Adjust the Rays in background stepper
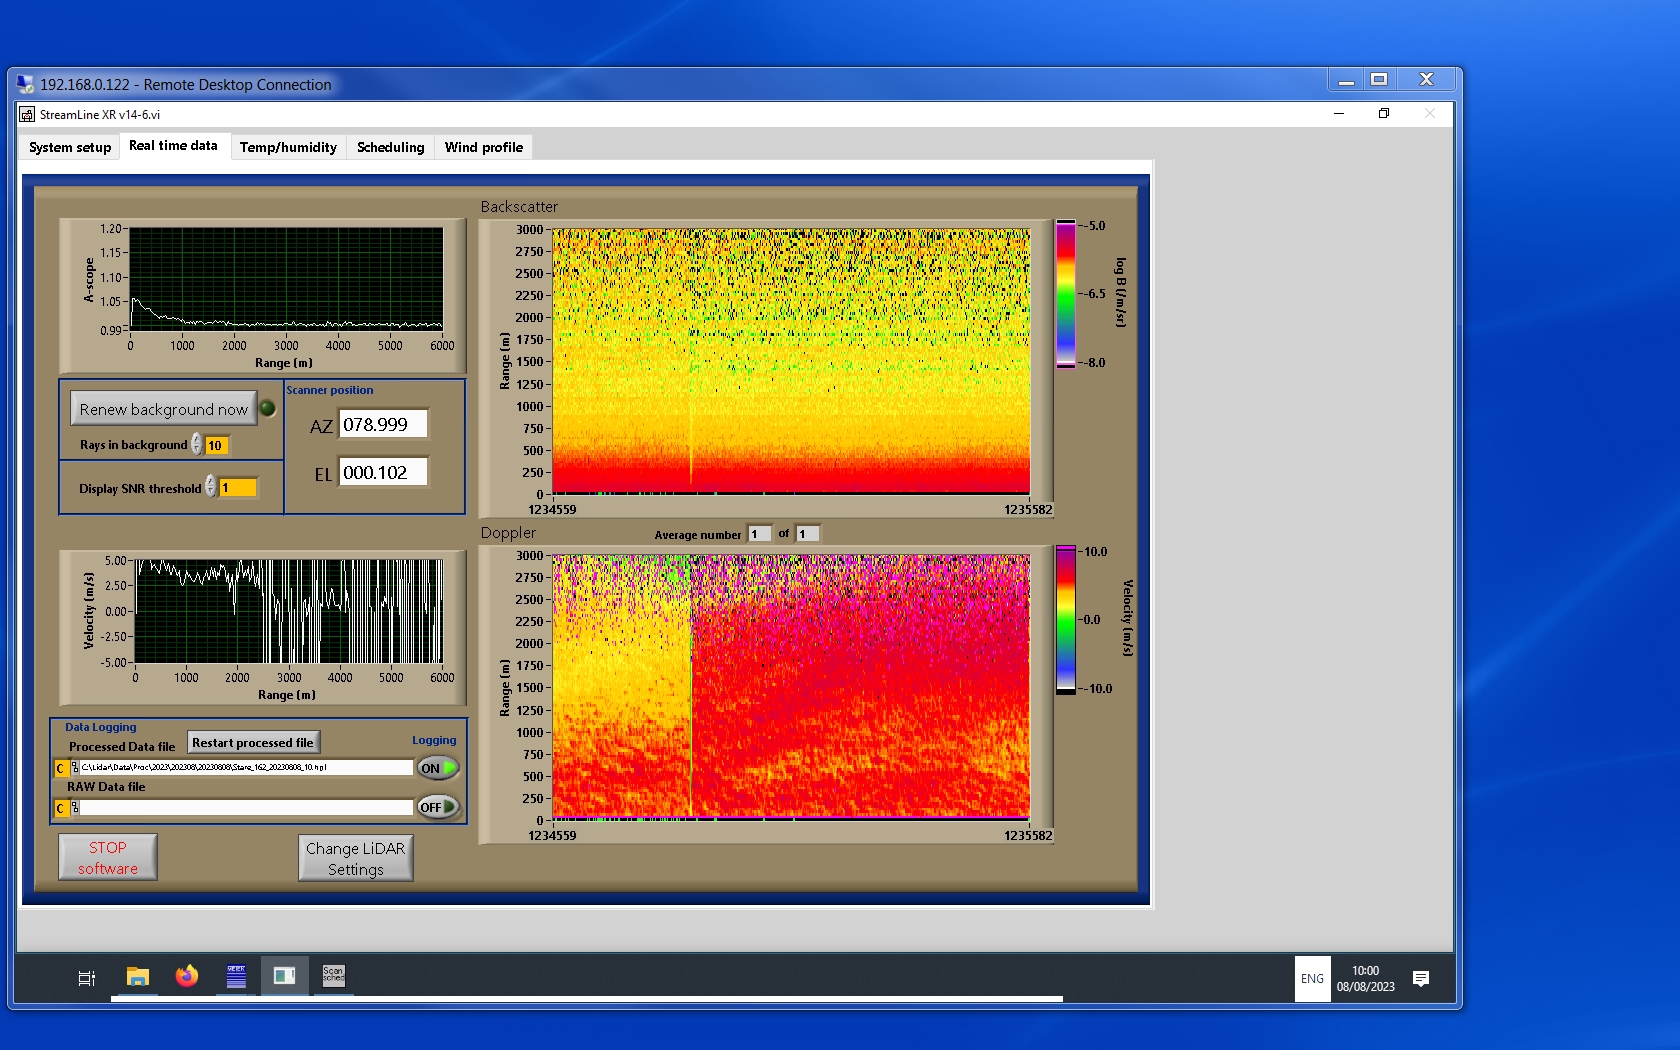Image resolution: width=1680 pixels, height=1050 pixels. [x=197, y=445]
